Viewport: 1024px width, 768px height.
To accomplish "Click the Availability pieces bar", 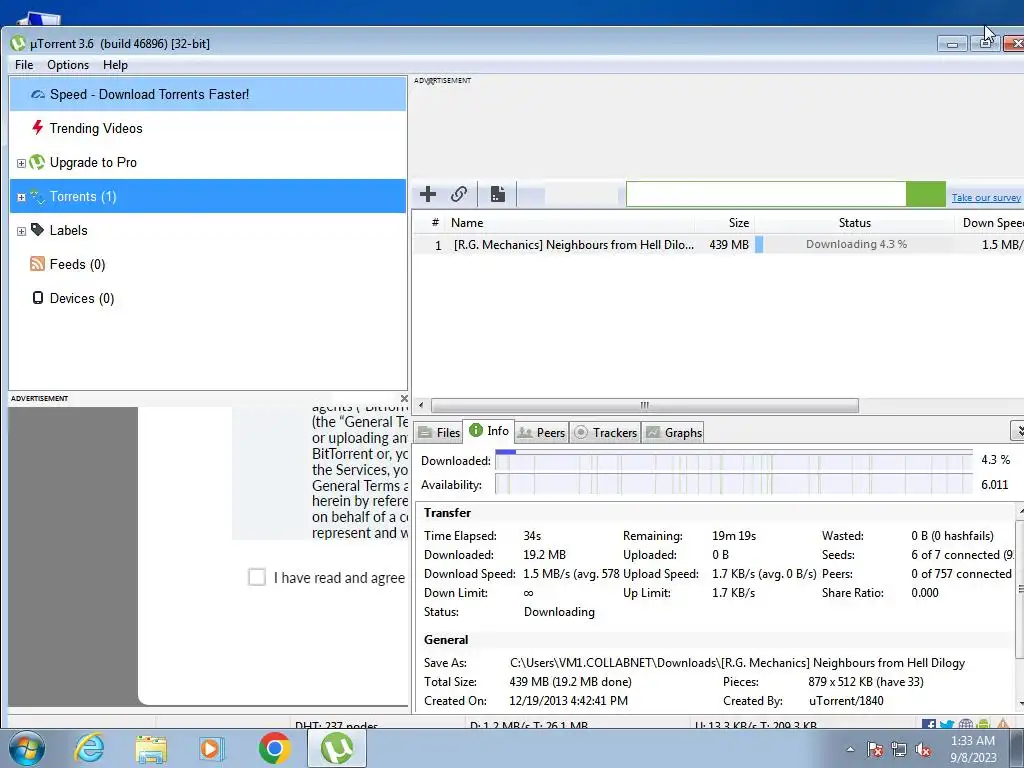I will [733, 485].
